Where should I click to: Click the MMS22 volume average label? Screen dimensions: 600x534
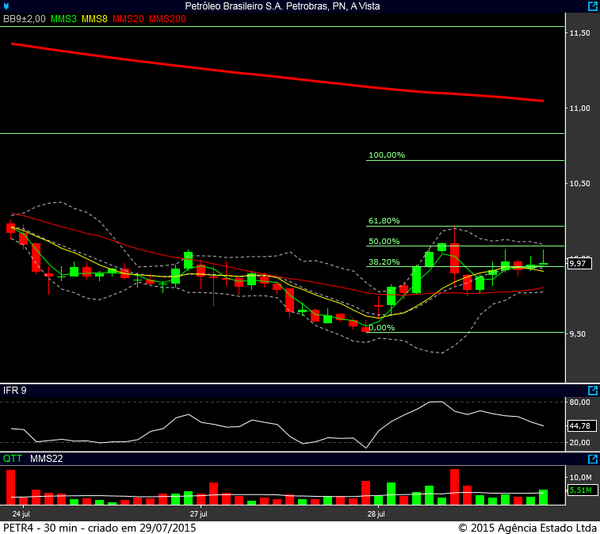point(45,459)
